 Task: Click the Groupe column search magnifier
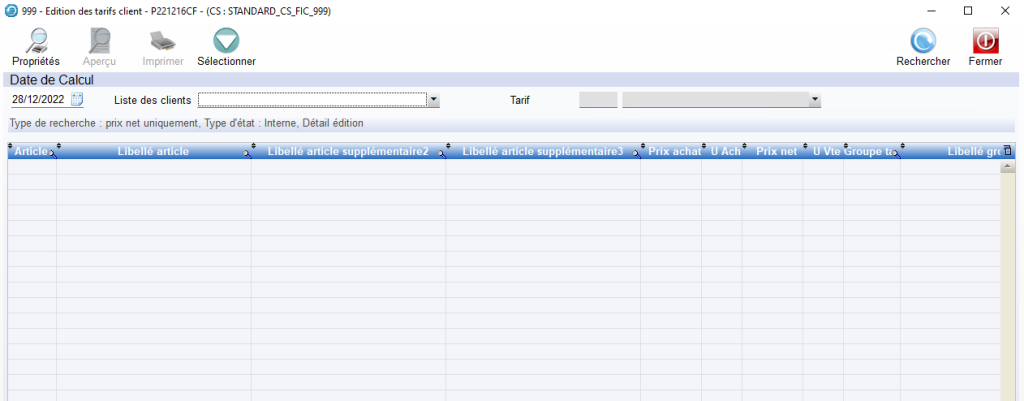896,154
